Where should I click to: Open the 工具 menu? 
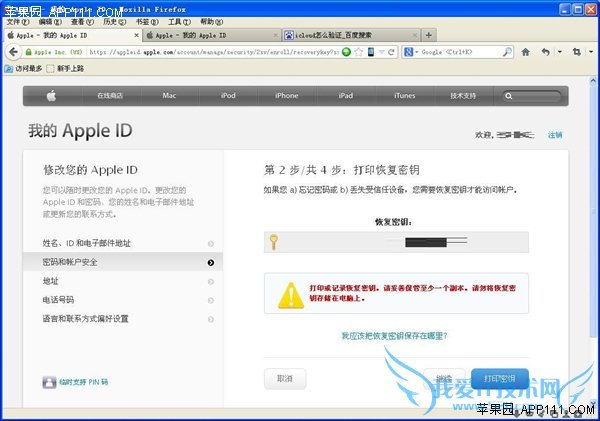[x=179, y=22]
